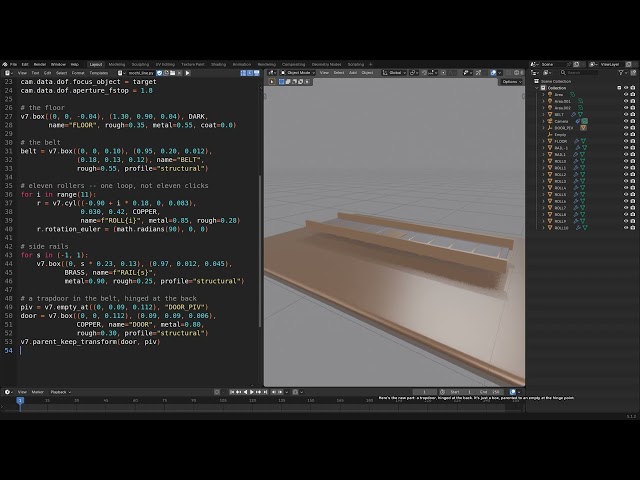
Task: Disable ROLL10 in renders camera icon
Action: 633,228
